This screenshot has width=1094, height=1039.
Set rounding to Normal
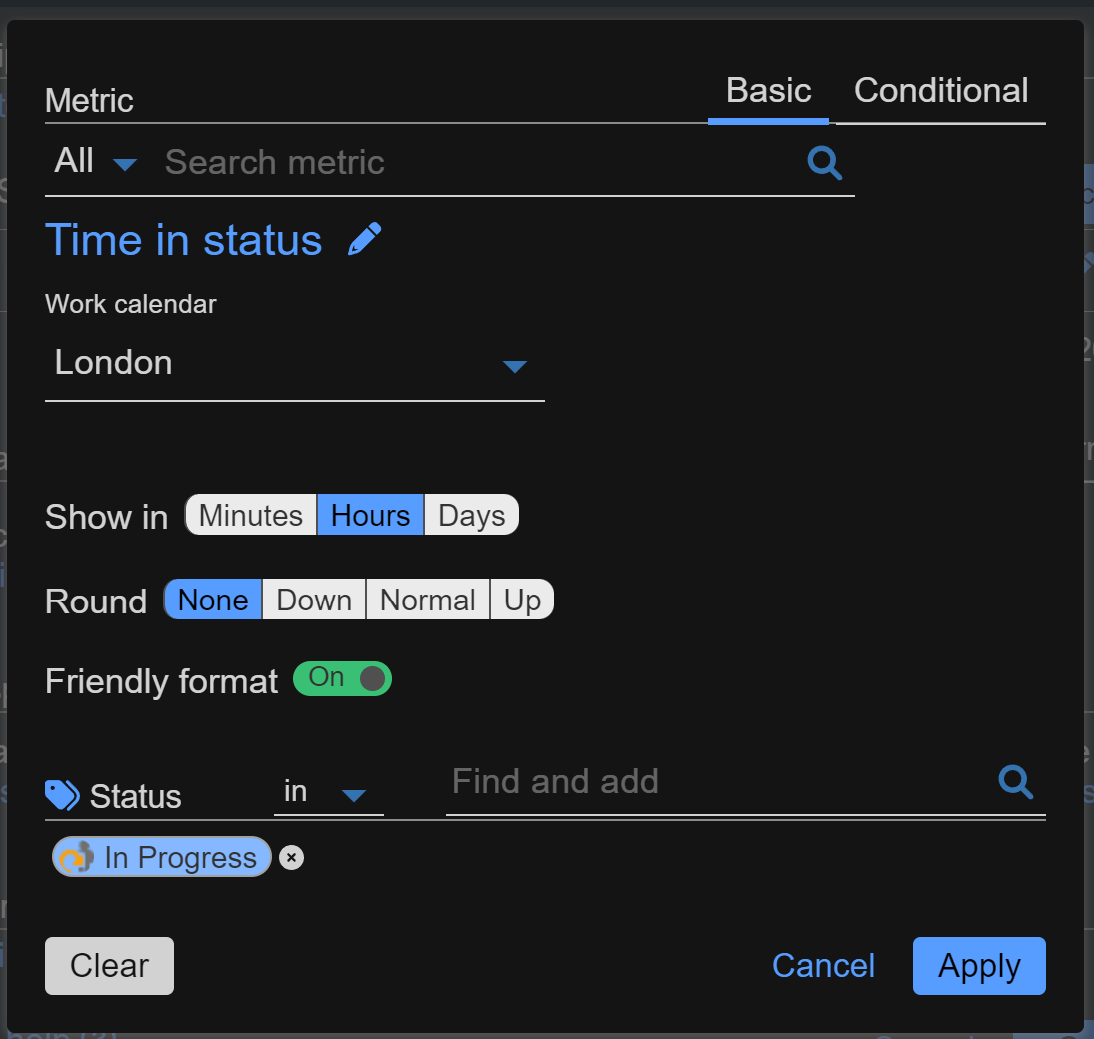click(x=428, y=600)
